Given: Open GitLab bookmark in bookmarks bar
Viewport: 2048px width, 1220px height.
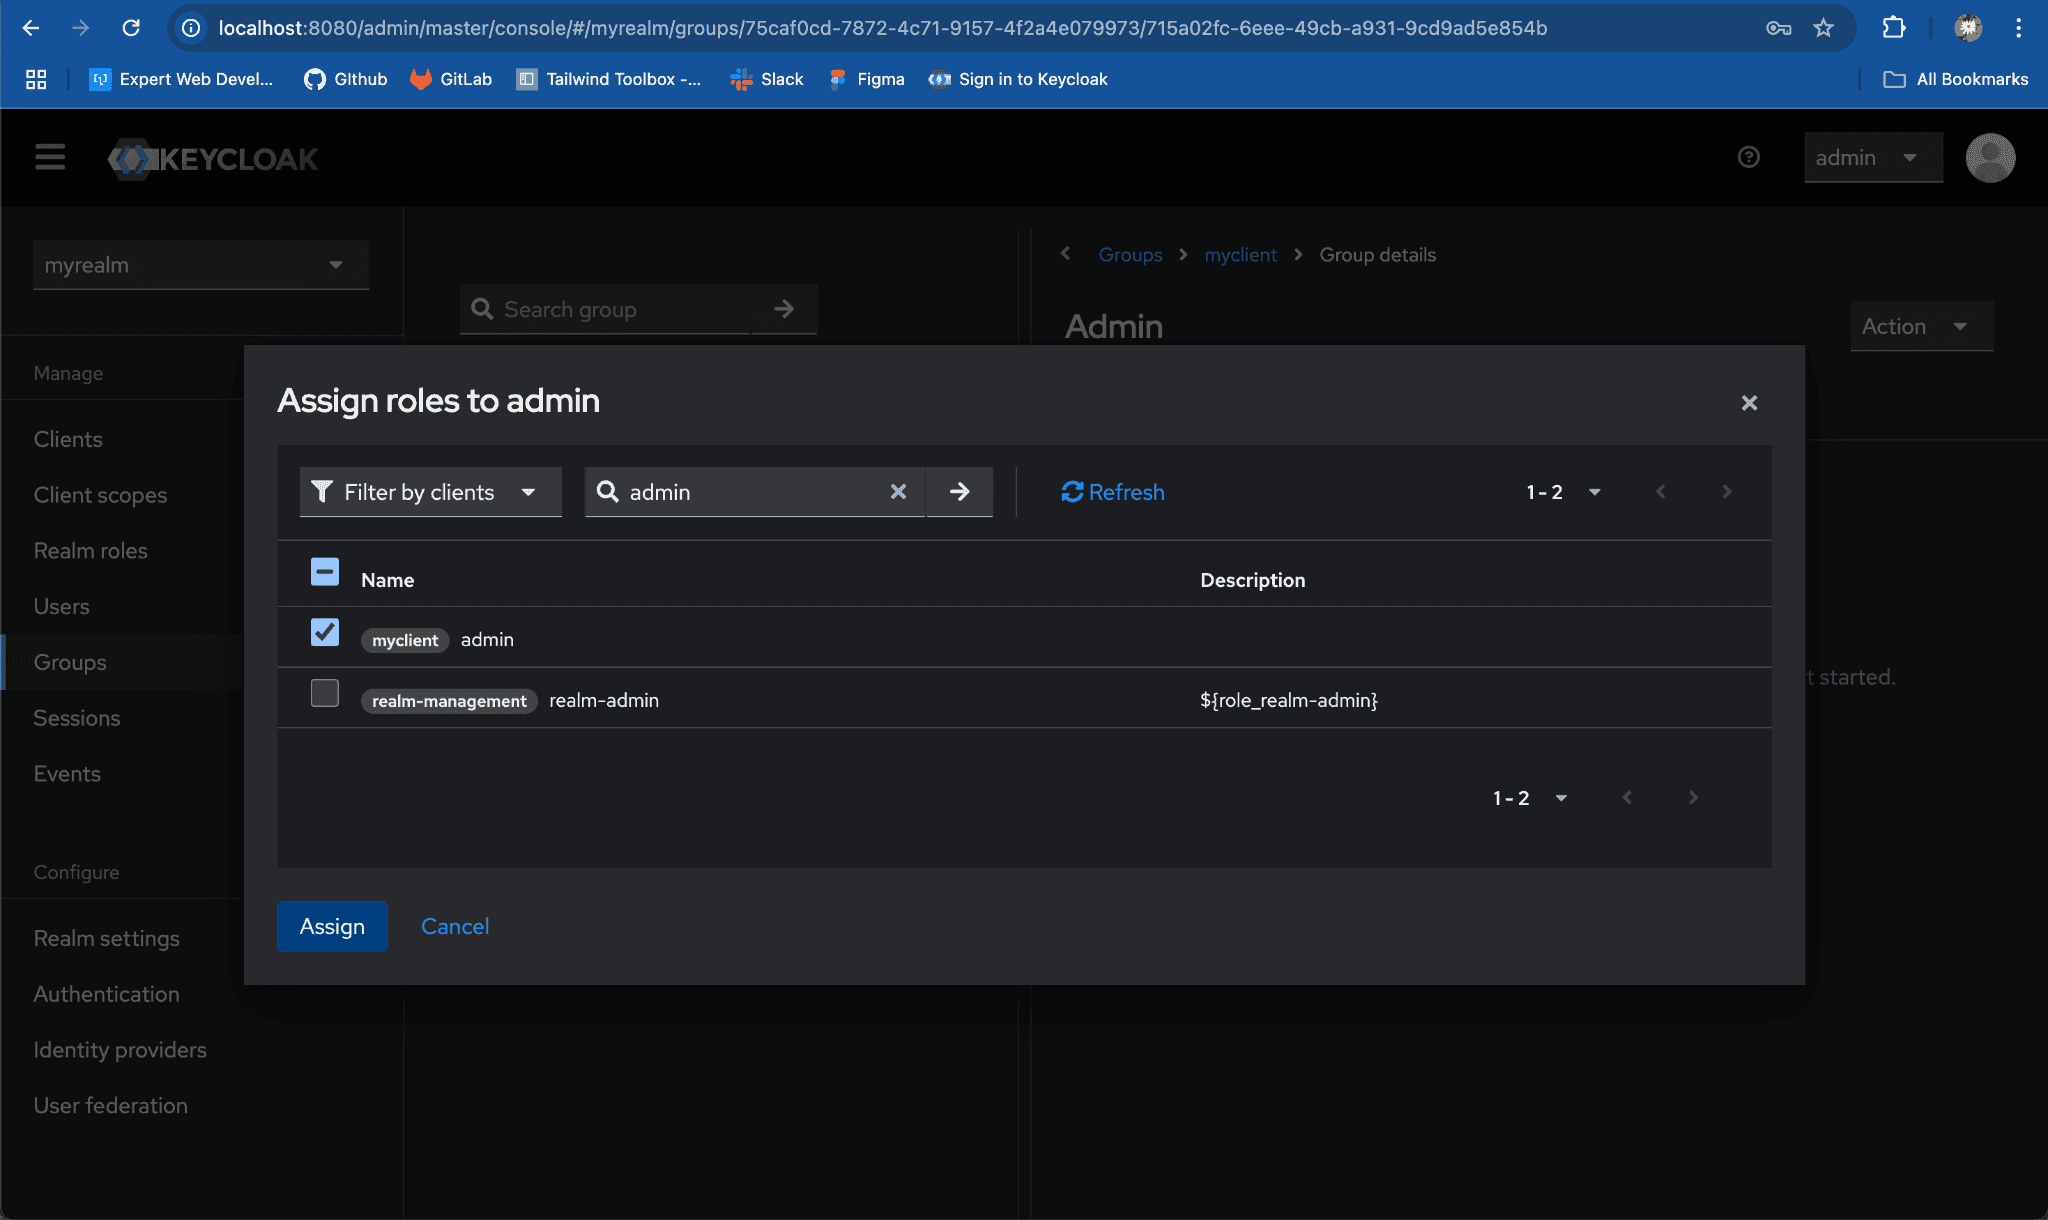Looking at the screenshot, I should click(451, 79).
